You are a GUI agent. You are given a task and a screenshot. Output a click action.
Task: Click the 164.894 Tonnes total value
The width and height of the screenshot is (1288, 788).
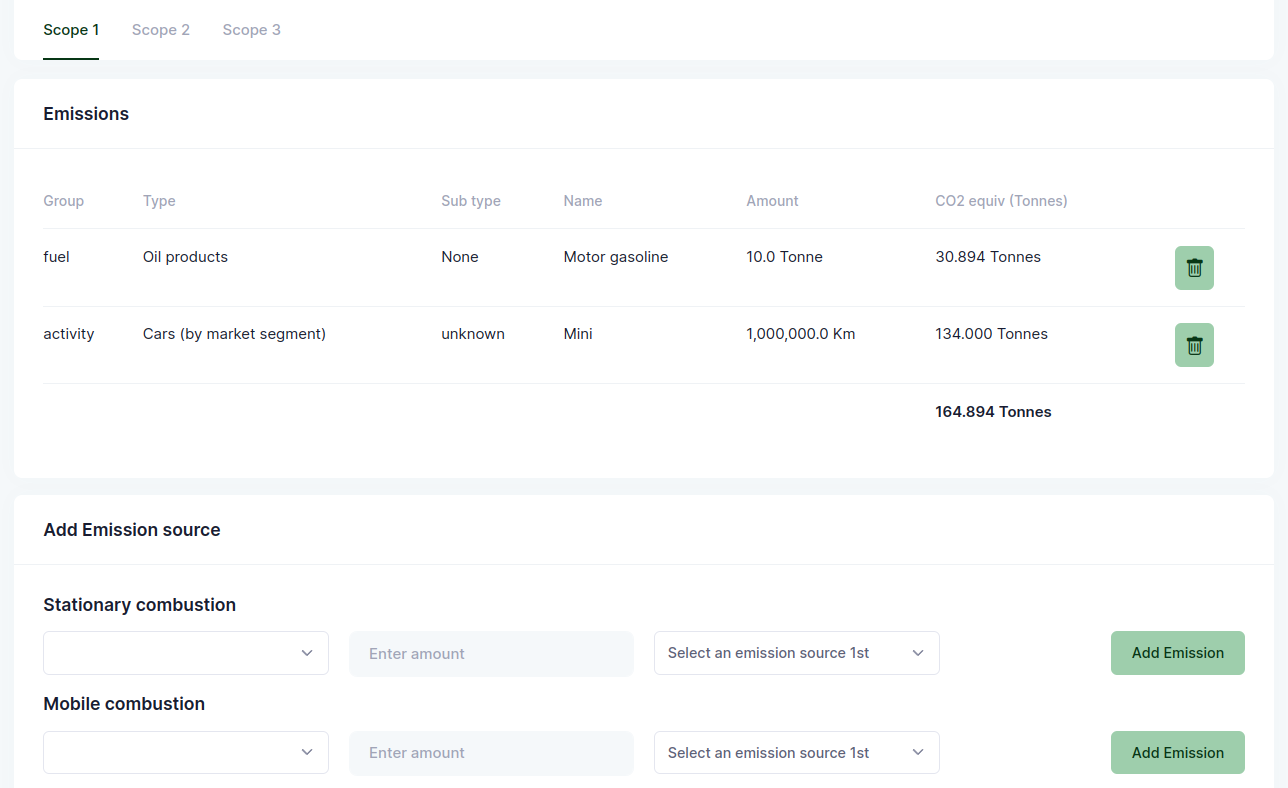[x=993, y=412]
